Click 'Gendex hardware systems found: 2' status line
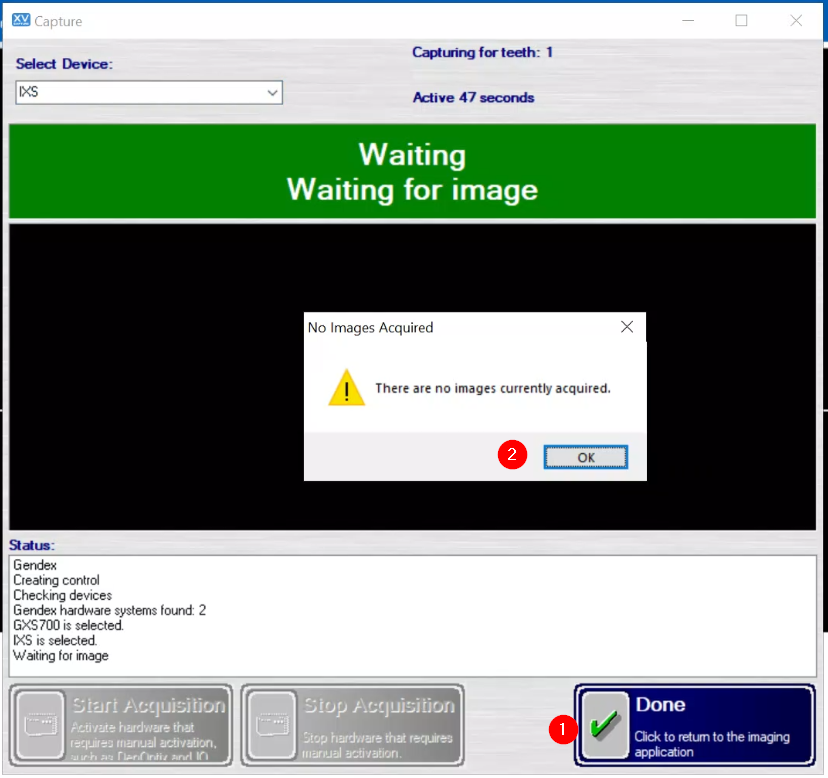The image size is (828, 778). coord(109,610)
